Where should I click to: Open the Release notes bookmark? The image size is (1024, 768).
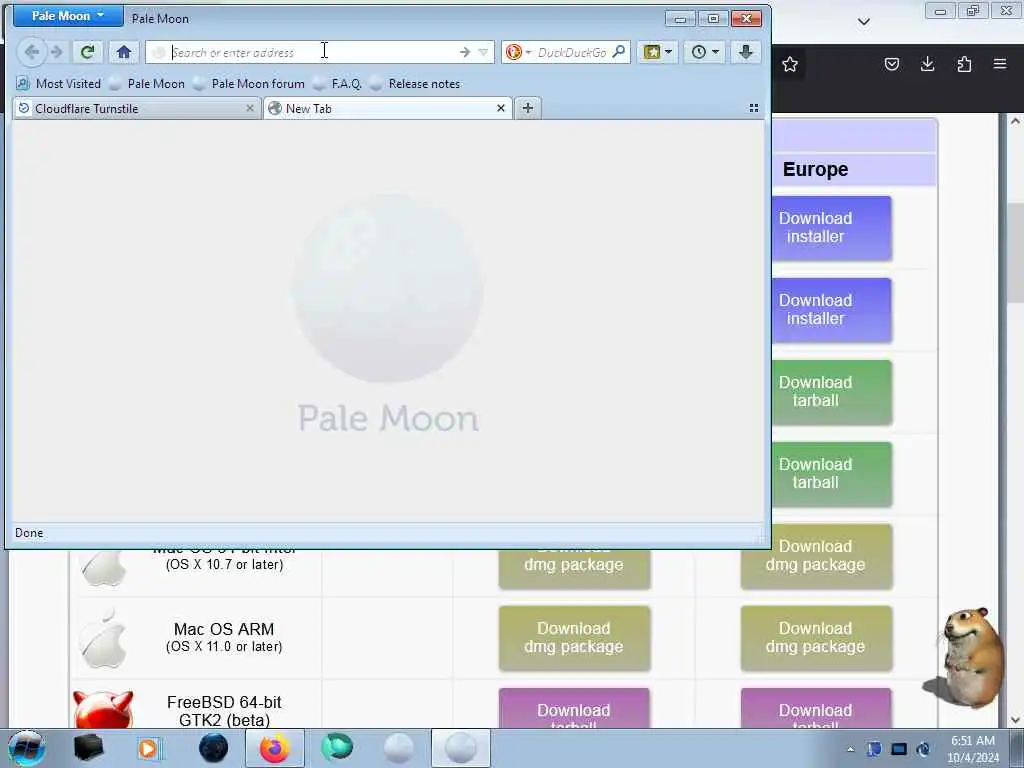(415, 84)
